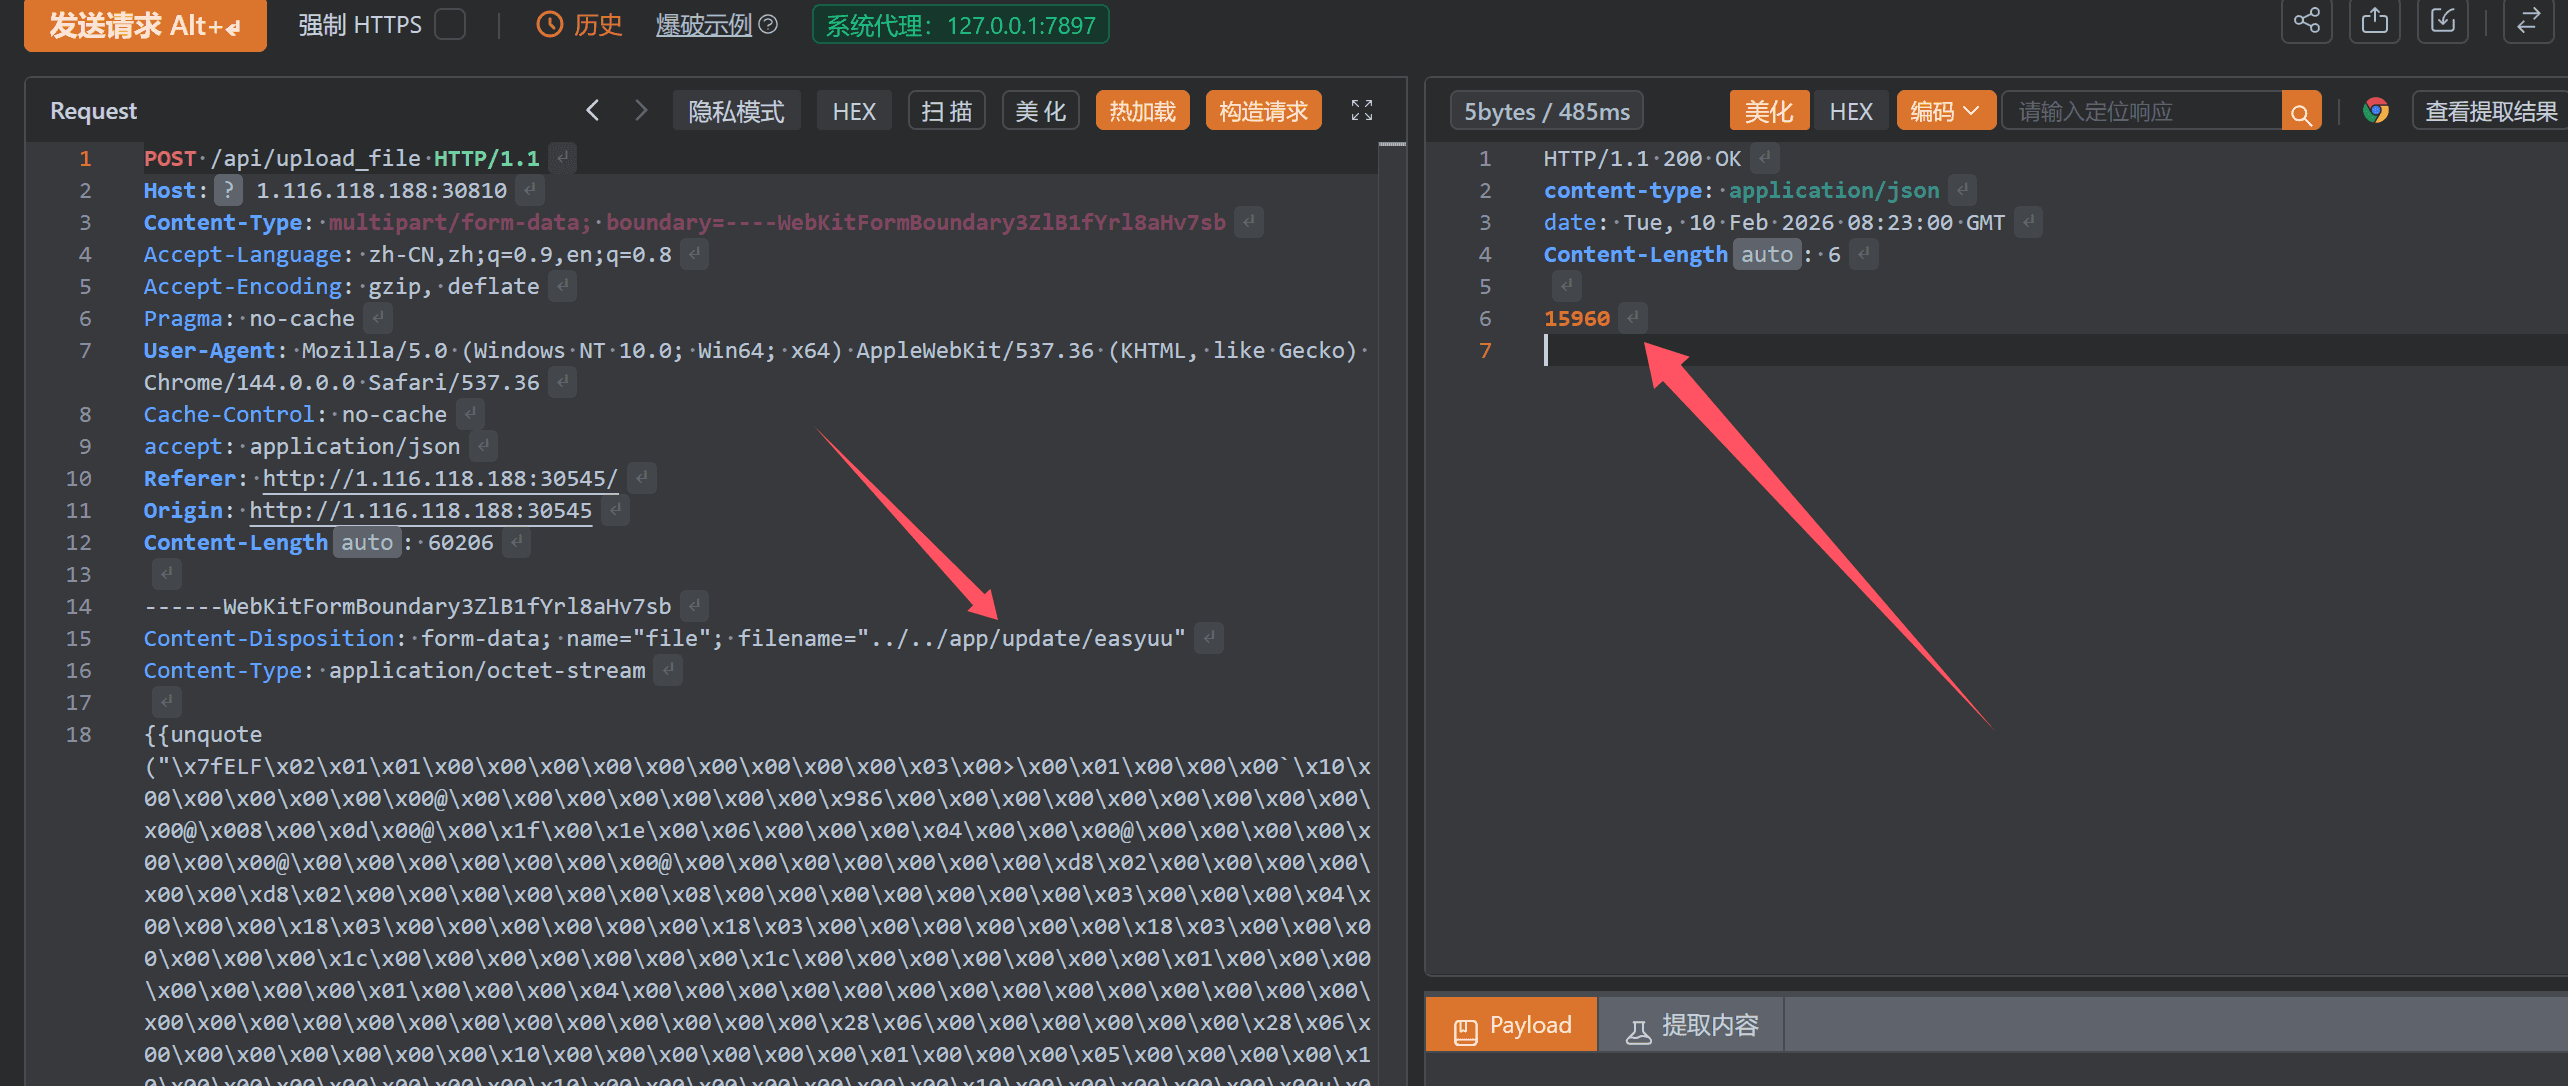Viewport: 2568px width, 1086px height.
Task: Open the 爆破示例 link
Action: coord(704,24)
